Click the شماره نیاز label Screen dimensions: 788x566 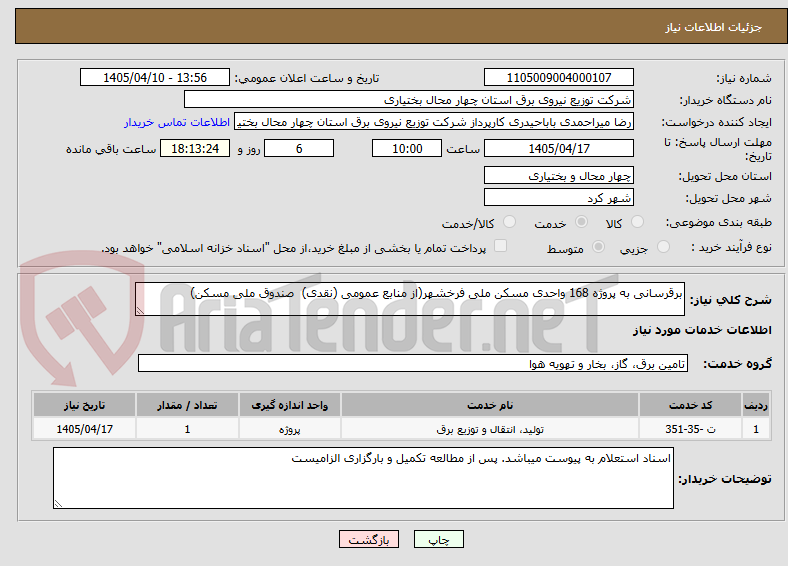(744, 78)
